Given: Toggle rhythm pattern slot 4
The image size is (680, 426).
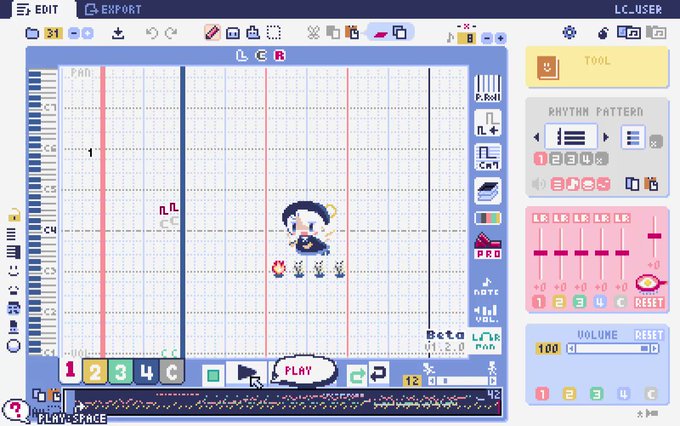Looking at the screenshot, I should pos(586,159).
